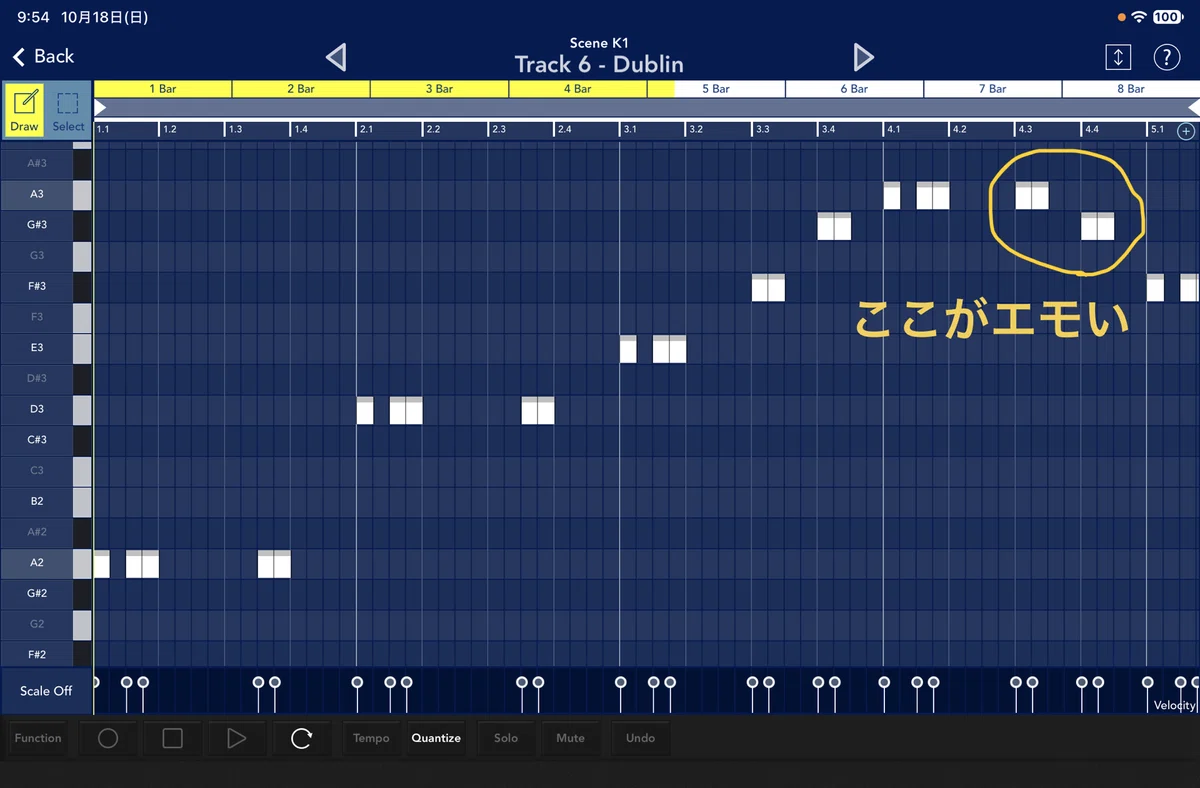Open the Function menu
The width and height of the screenshot is (1200, 788).
click(x=38, y=738)
